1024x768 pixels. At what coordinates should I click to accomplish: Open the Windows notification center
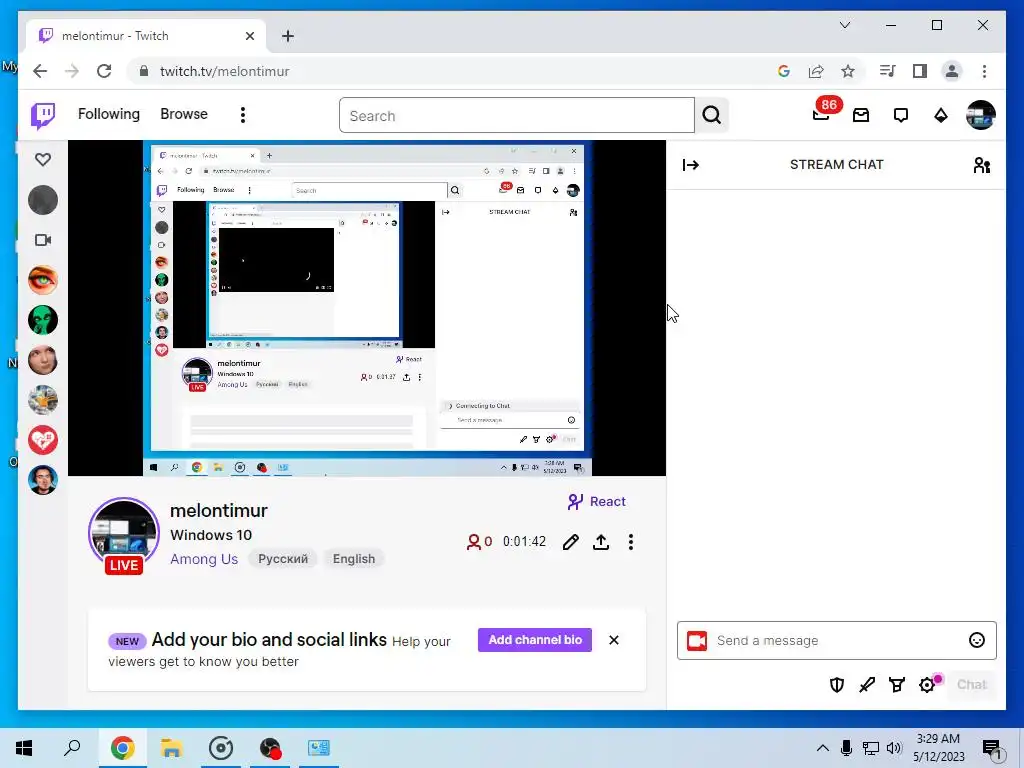tap(992, 749)
